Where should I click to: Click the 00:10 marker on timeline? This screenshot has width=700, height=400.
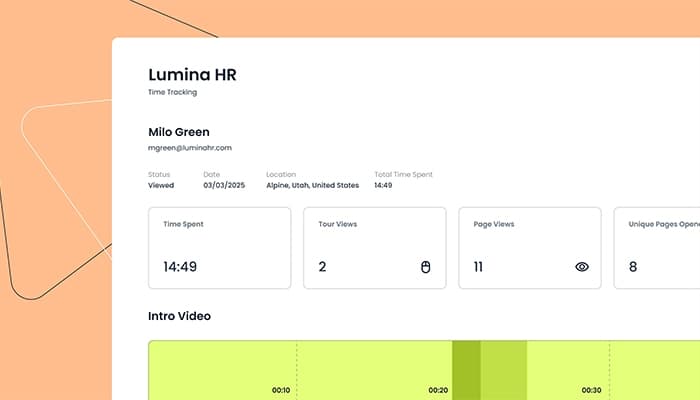coord(281,390)
